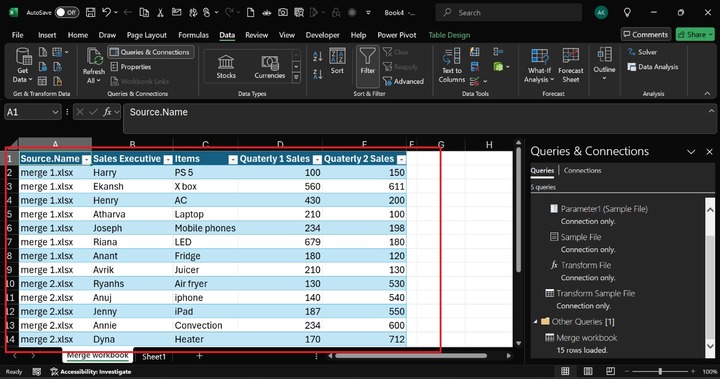Screen dimensions: 720x379
Task: Click the Flash Fill icon
Action: pos(475,52)
